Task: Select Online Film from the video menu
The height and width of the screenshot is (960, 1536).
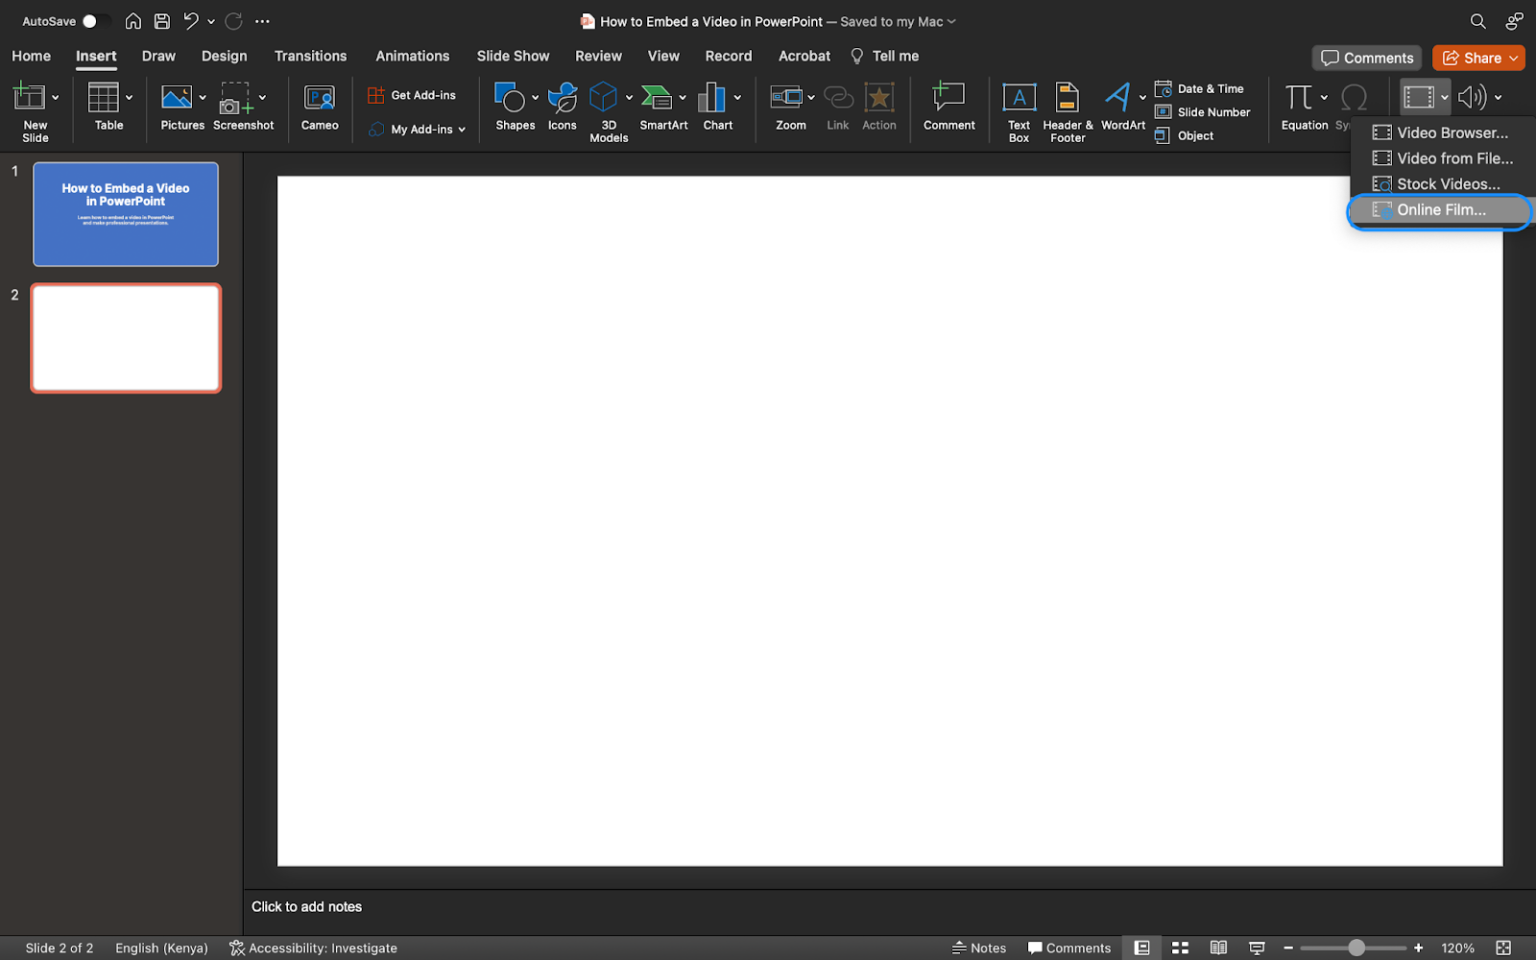Action: [x=1438, y=210]
